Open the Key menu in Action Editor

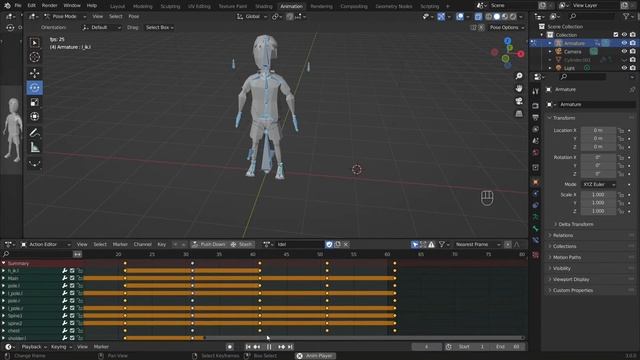pyautogui.click(x=162, y=244)
